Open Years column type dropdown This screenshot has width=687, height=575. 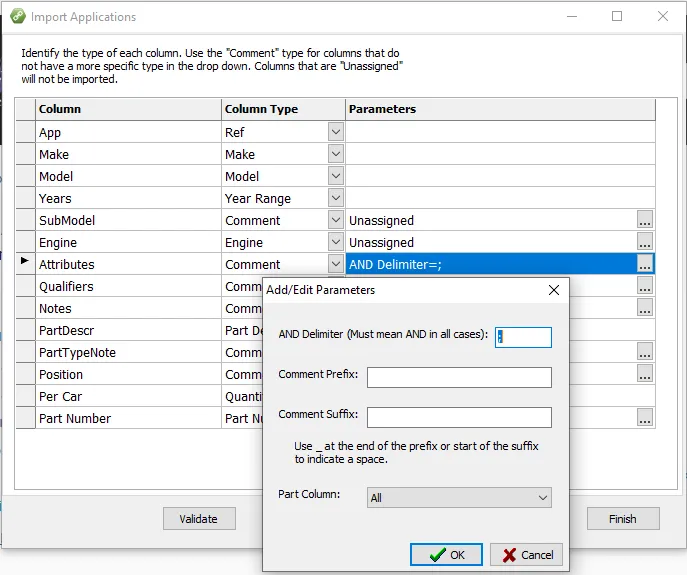[x=336, y=198]
